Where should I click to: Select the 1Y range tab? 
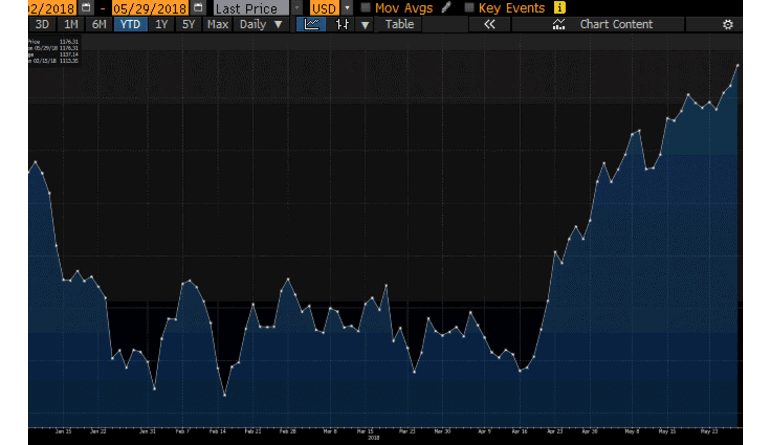click(161, 24)
